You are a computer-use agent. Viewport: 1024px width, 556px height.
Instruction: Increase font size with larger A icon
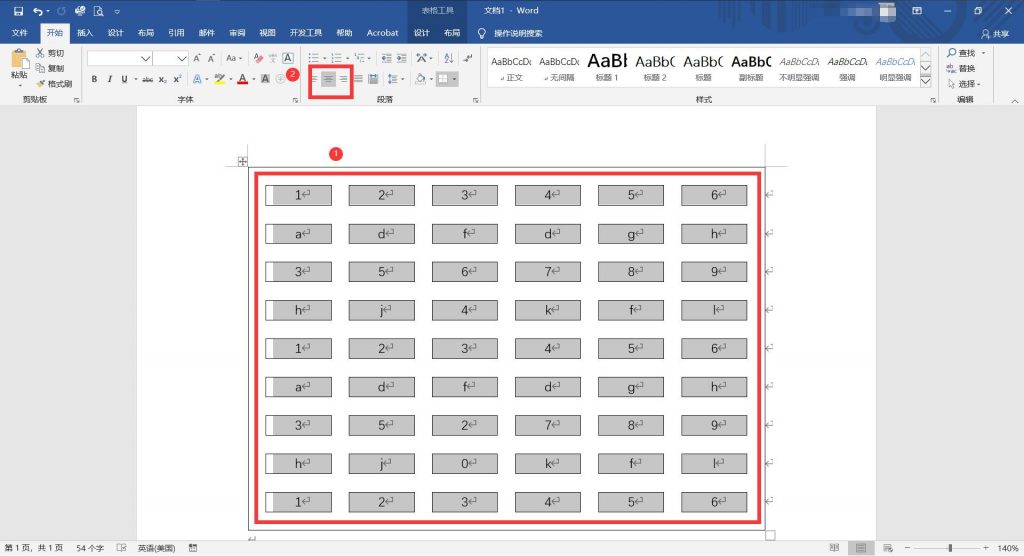pos(197,58)
